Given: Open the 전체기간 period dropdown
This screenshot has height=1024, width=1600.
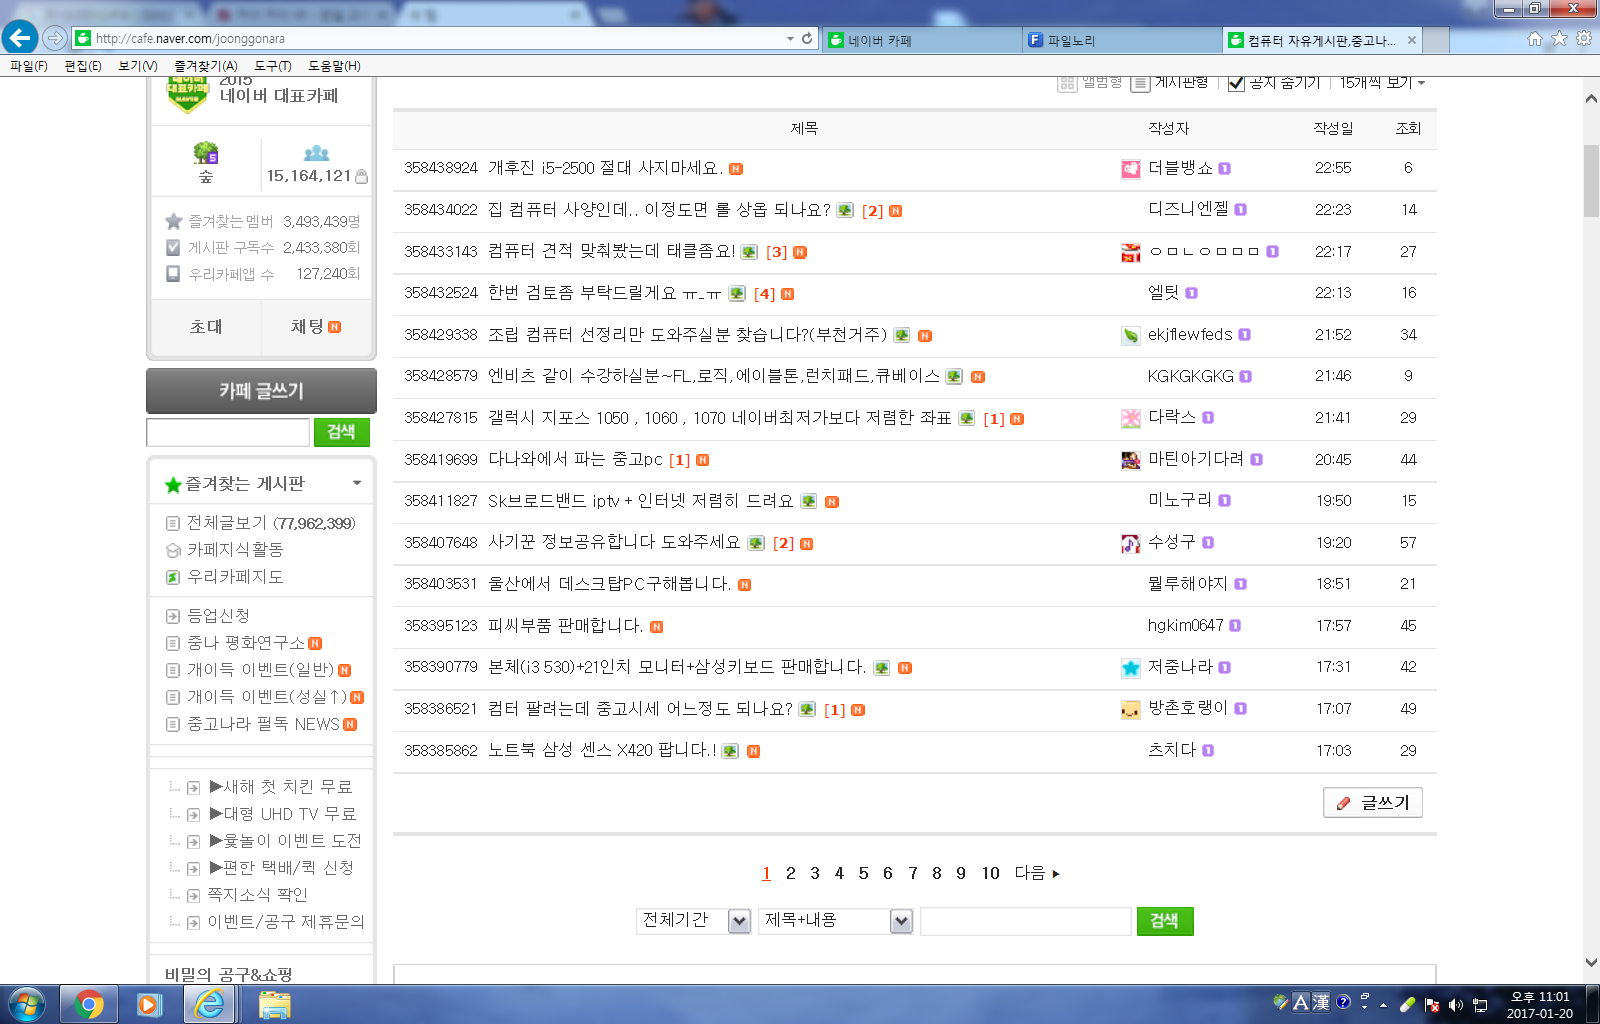Looking at the screenshot, I should 739,921.
